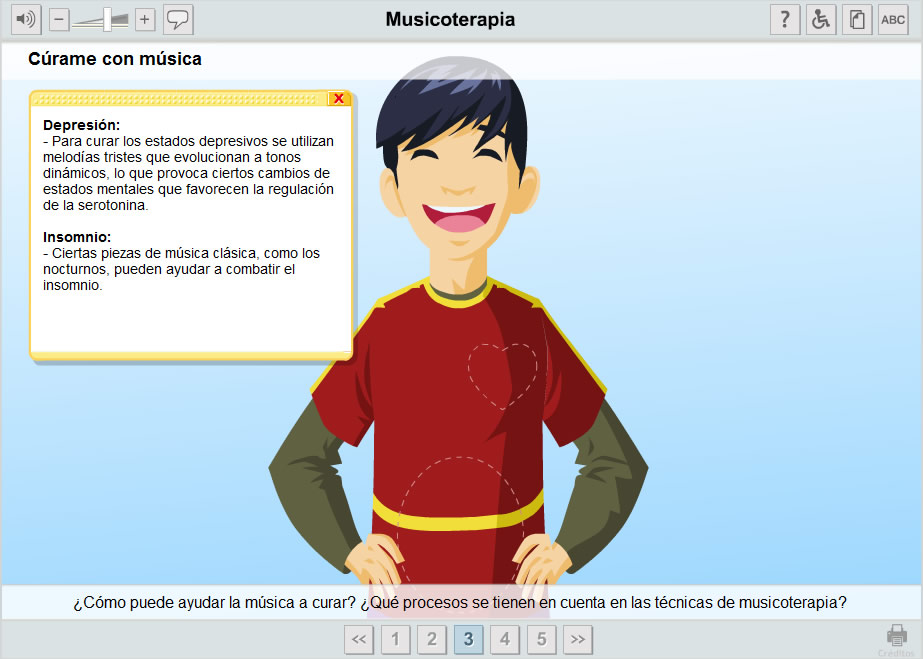Decrease volume with the minus button

59,19
